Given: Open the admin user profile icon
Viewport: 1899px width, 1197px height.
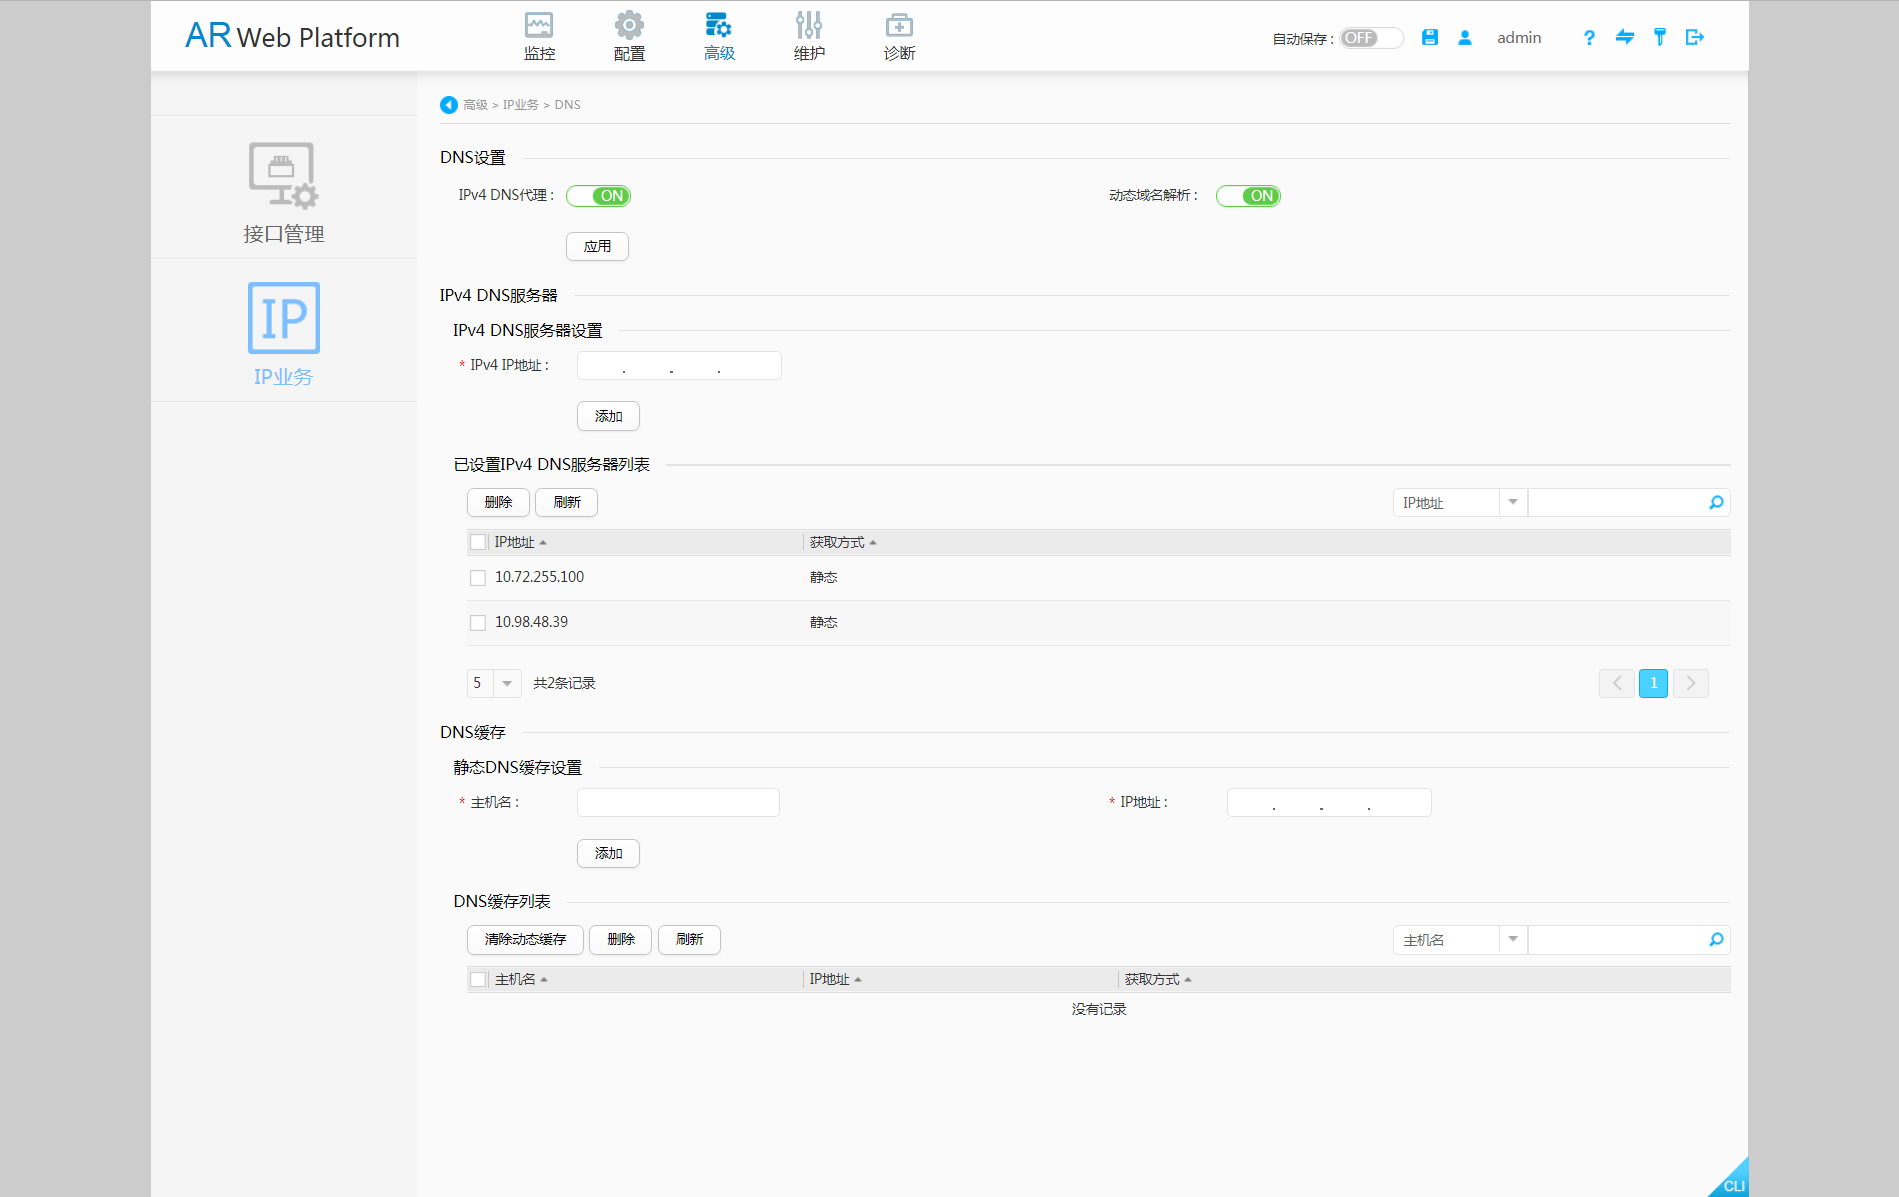Looking at the screenshot, I should (x=1464, y=37).
